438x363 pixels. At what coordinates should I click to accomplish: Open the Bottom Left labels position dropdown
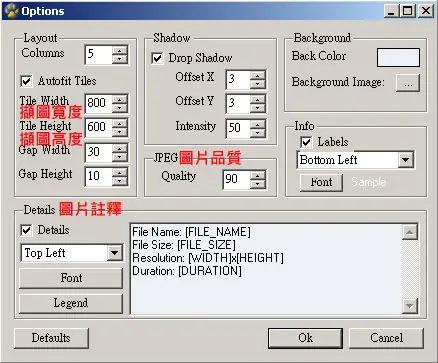[406, 160]
